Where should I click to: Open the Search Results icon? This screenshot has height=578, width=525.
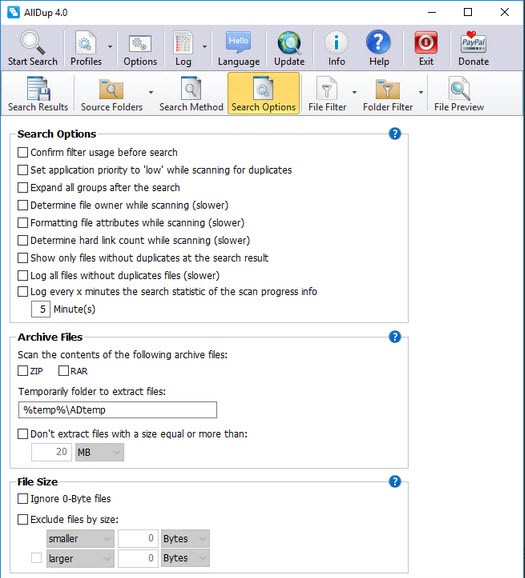(x=38, y=88)
